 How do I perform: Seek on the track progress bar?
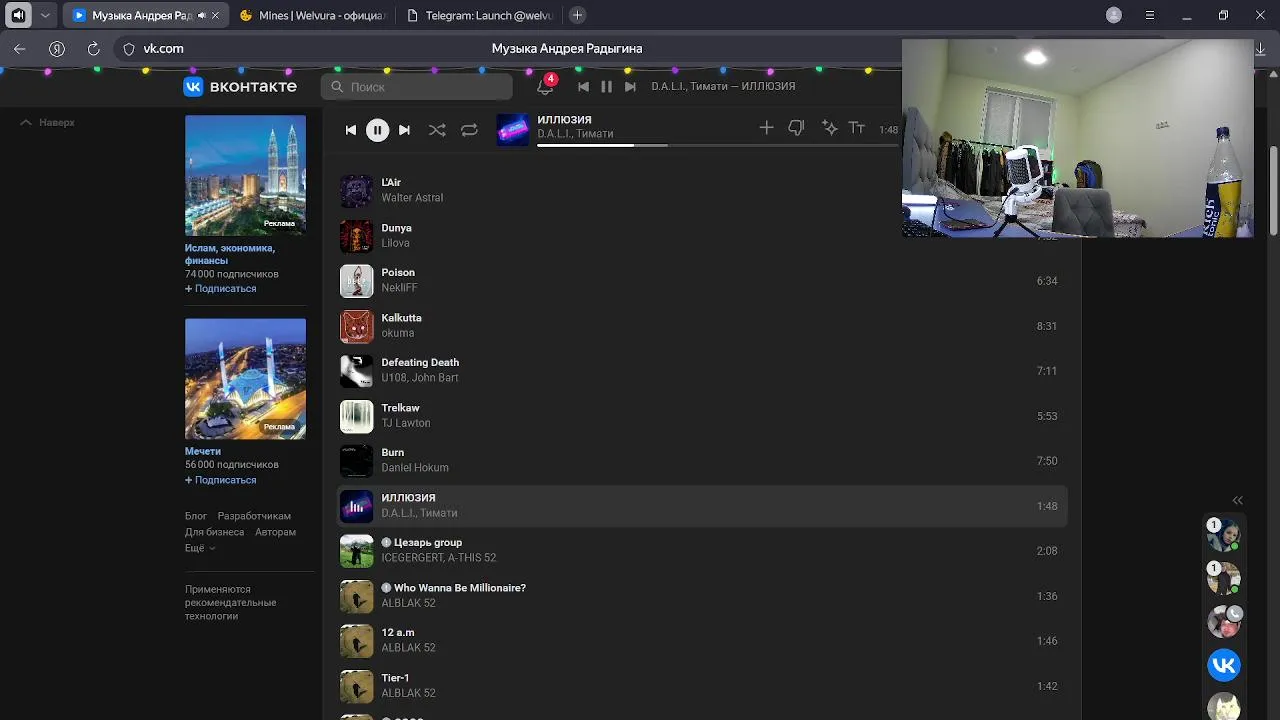pyautogui.click(x=717, y=145)
